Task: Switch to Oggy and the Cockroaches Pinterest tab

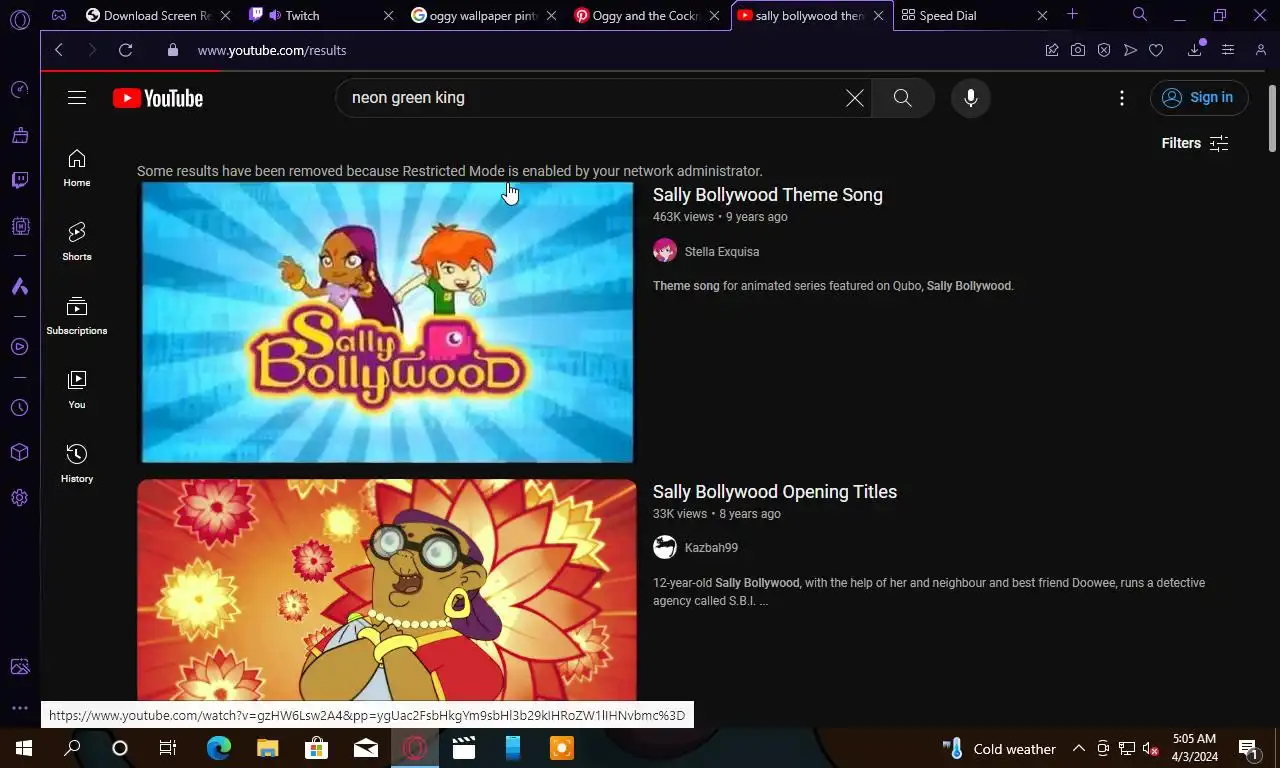Action: pos(637,15)
